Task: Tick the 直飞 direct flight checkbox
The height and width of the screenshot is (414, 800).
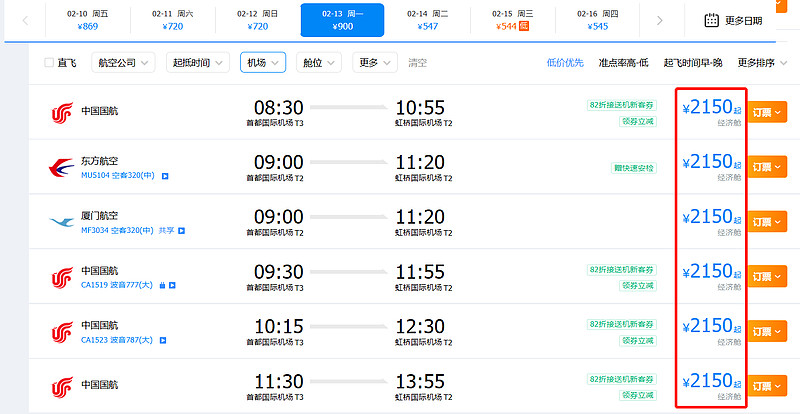Action: pyautogui.click(x=49, y=63)
